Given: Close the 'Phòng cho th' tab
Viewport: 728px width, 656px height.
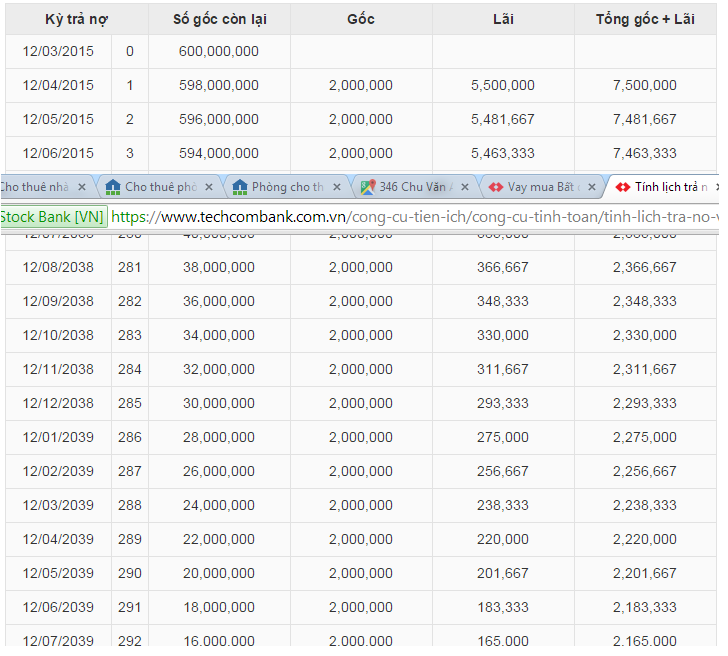Looking at the screenshot, I should (x=337, y=187).
